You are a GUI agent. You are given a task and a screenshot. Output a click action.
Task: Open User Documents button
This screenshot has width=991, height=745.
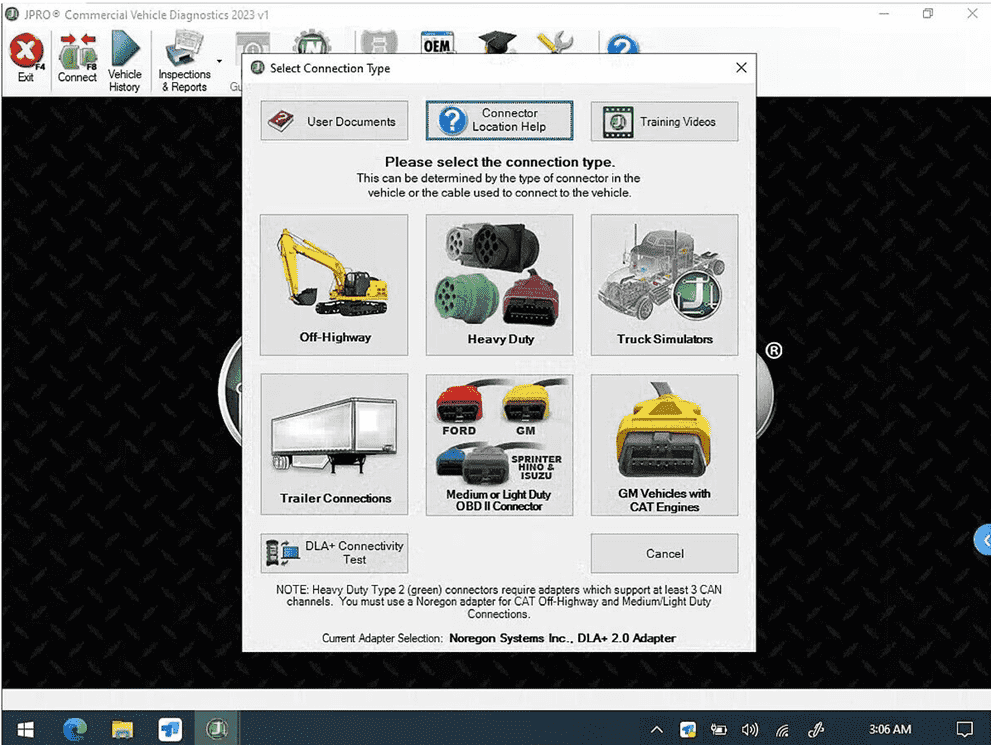pos(334,121)
